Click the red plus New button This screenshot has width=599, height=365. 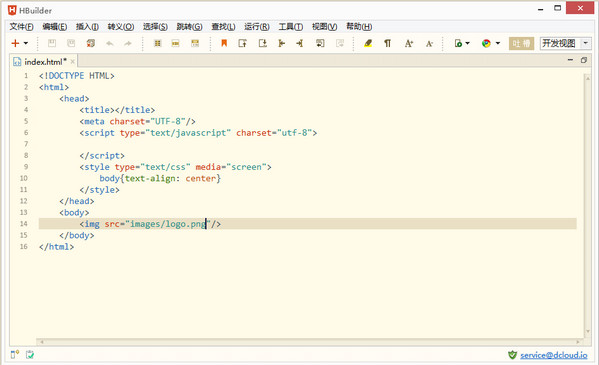click(x=15, y=43)
